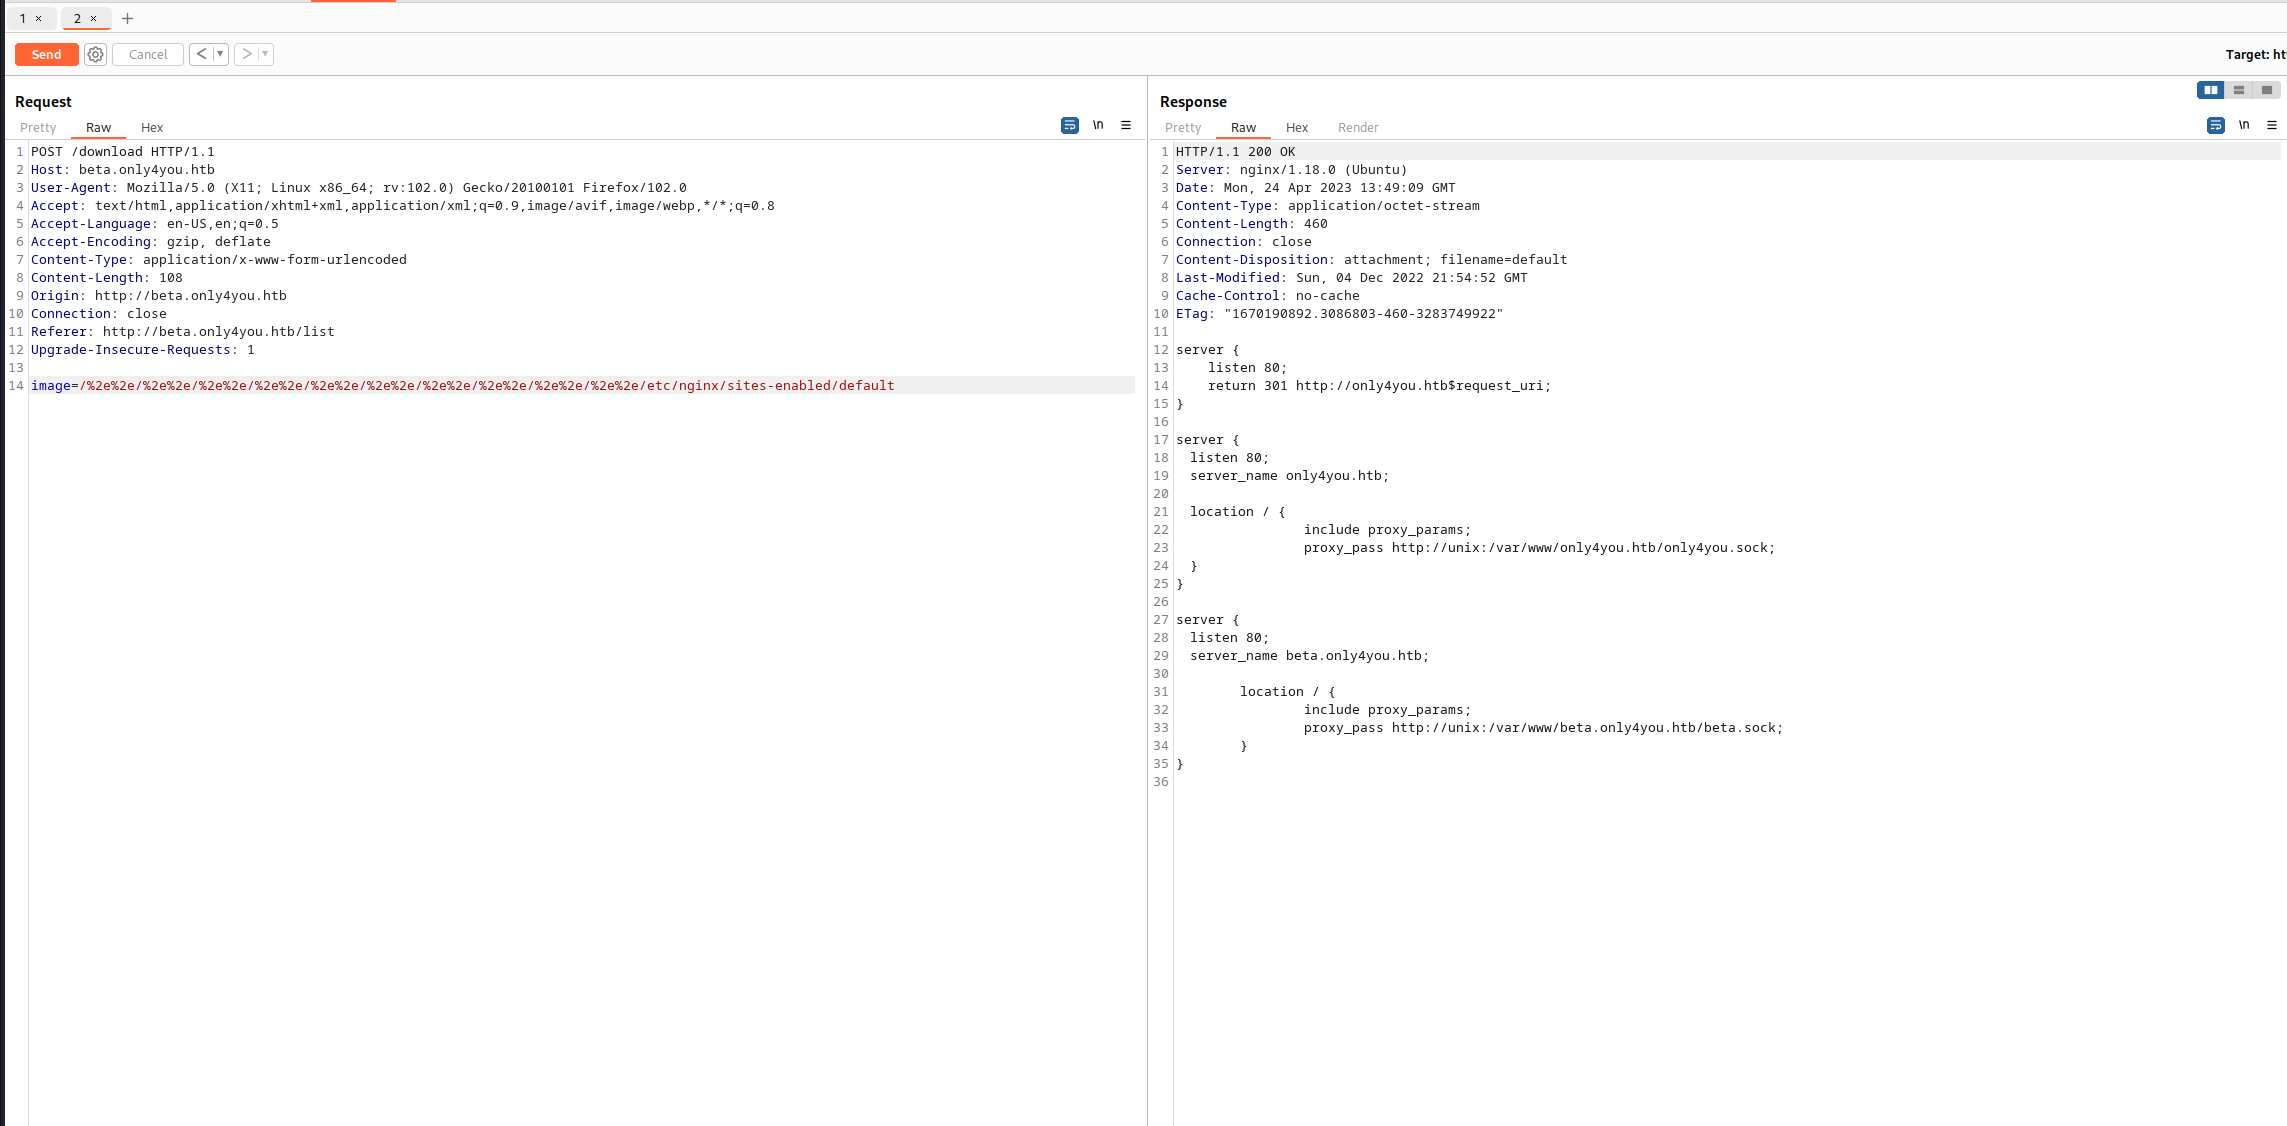Switch Request view to Pretty tab
This screenshot has width=2287, height=1126.
(38, 127)
